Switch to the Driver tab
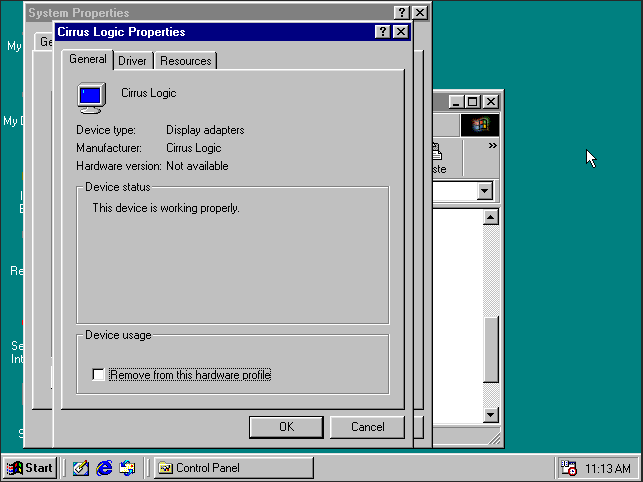This screenshot has height=482, width=643. pyautogui.click(x=132, y=61)
